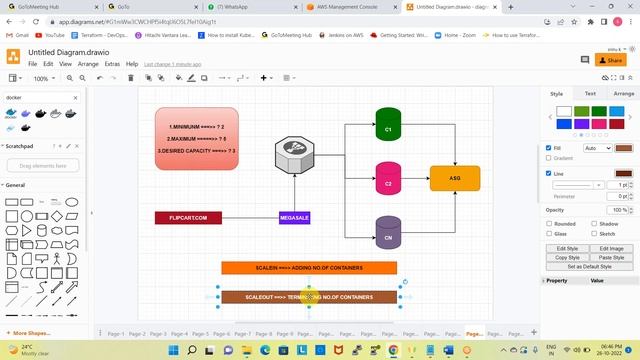The height and width of the screenshot is (360, 640).
Task: Open the view panels dropdown
Action: [x=15, y=78]
